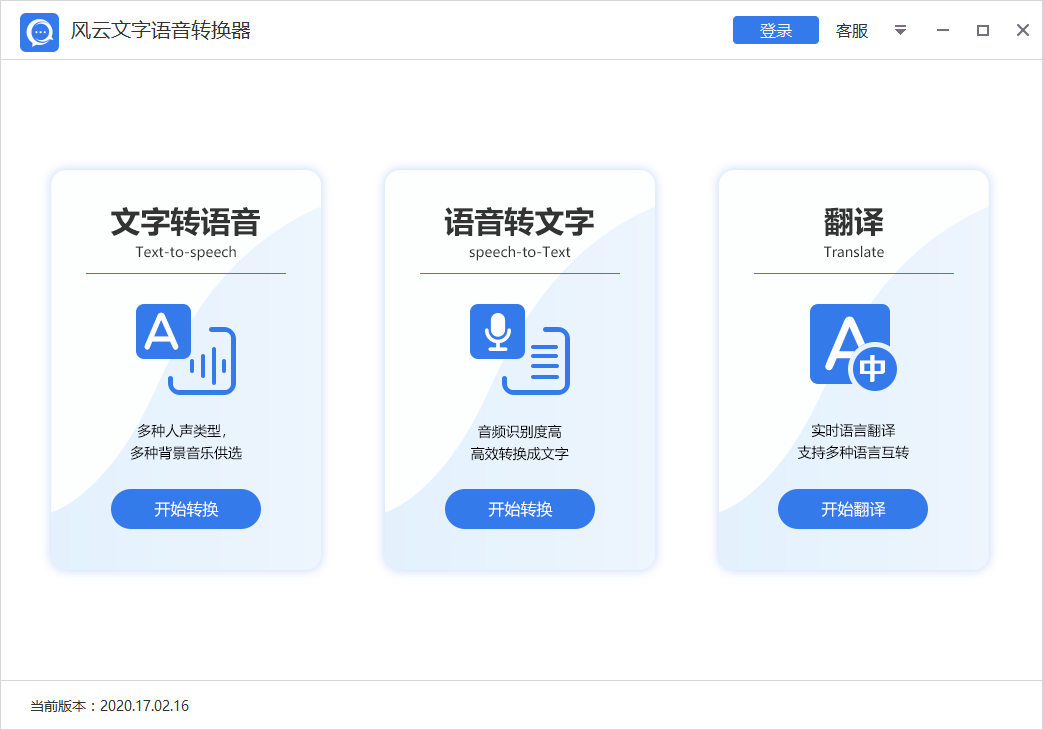Click the Translate A-中 icon

pyautogui.click(x=852, y=344)
